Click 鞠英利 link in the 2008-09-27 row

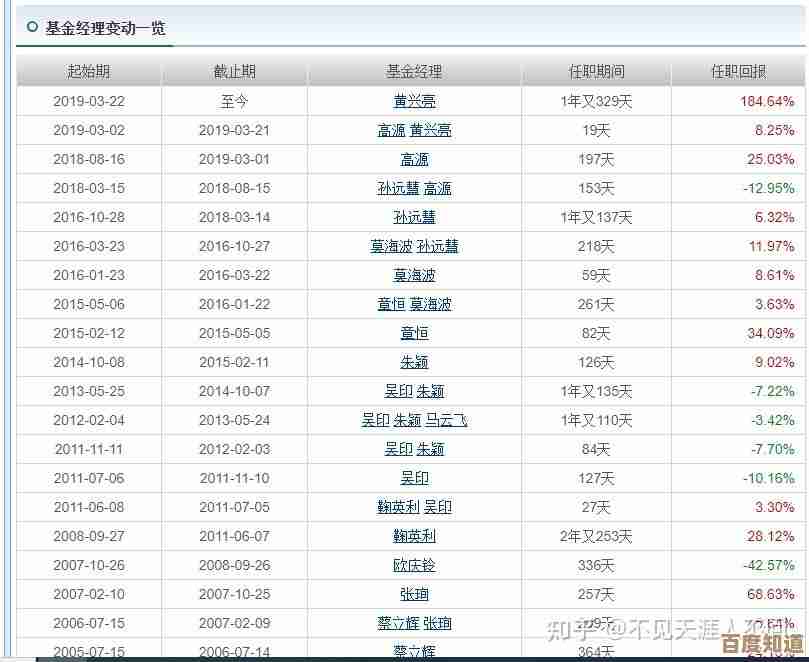click(x=414, y=536)
